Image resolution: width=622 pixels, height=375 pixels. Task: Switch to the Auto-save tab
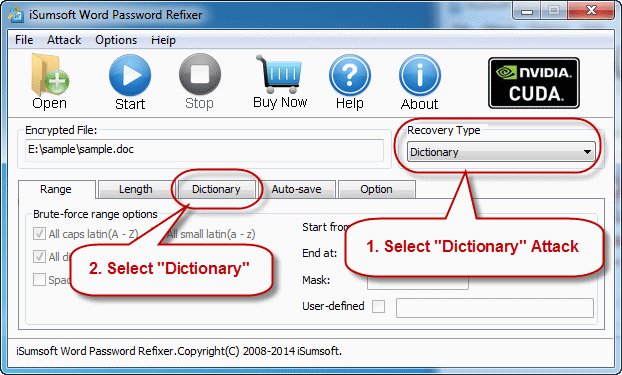click(x=296, y=189)
